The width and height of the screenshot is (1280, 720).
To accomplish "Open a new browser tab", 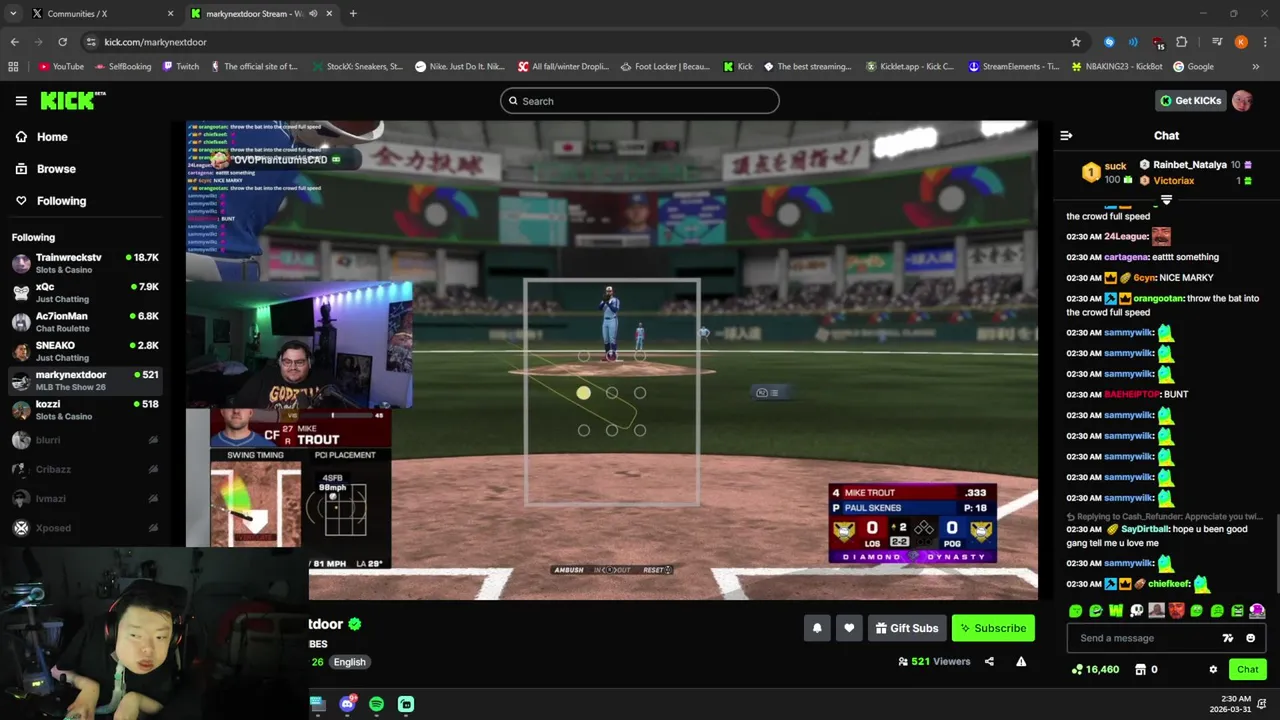I will pos(353,14).
